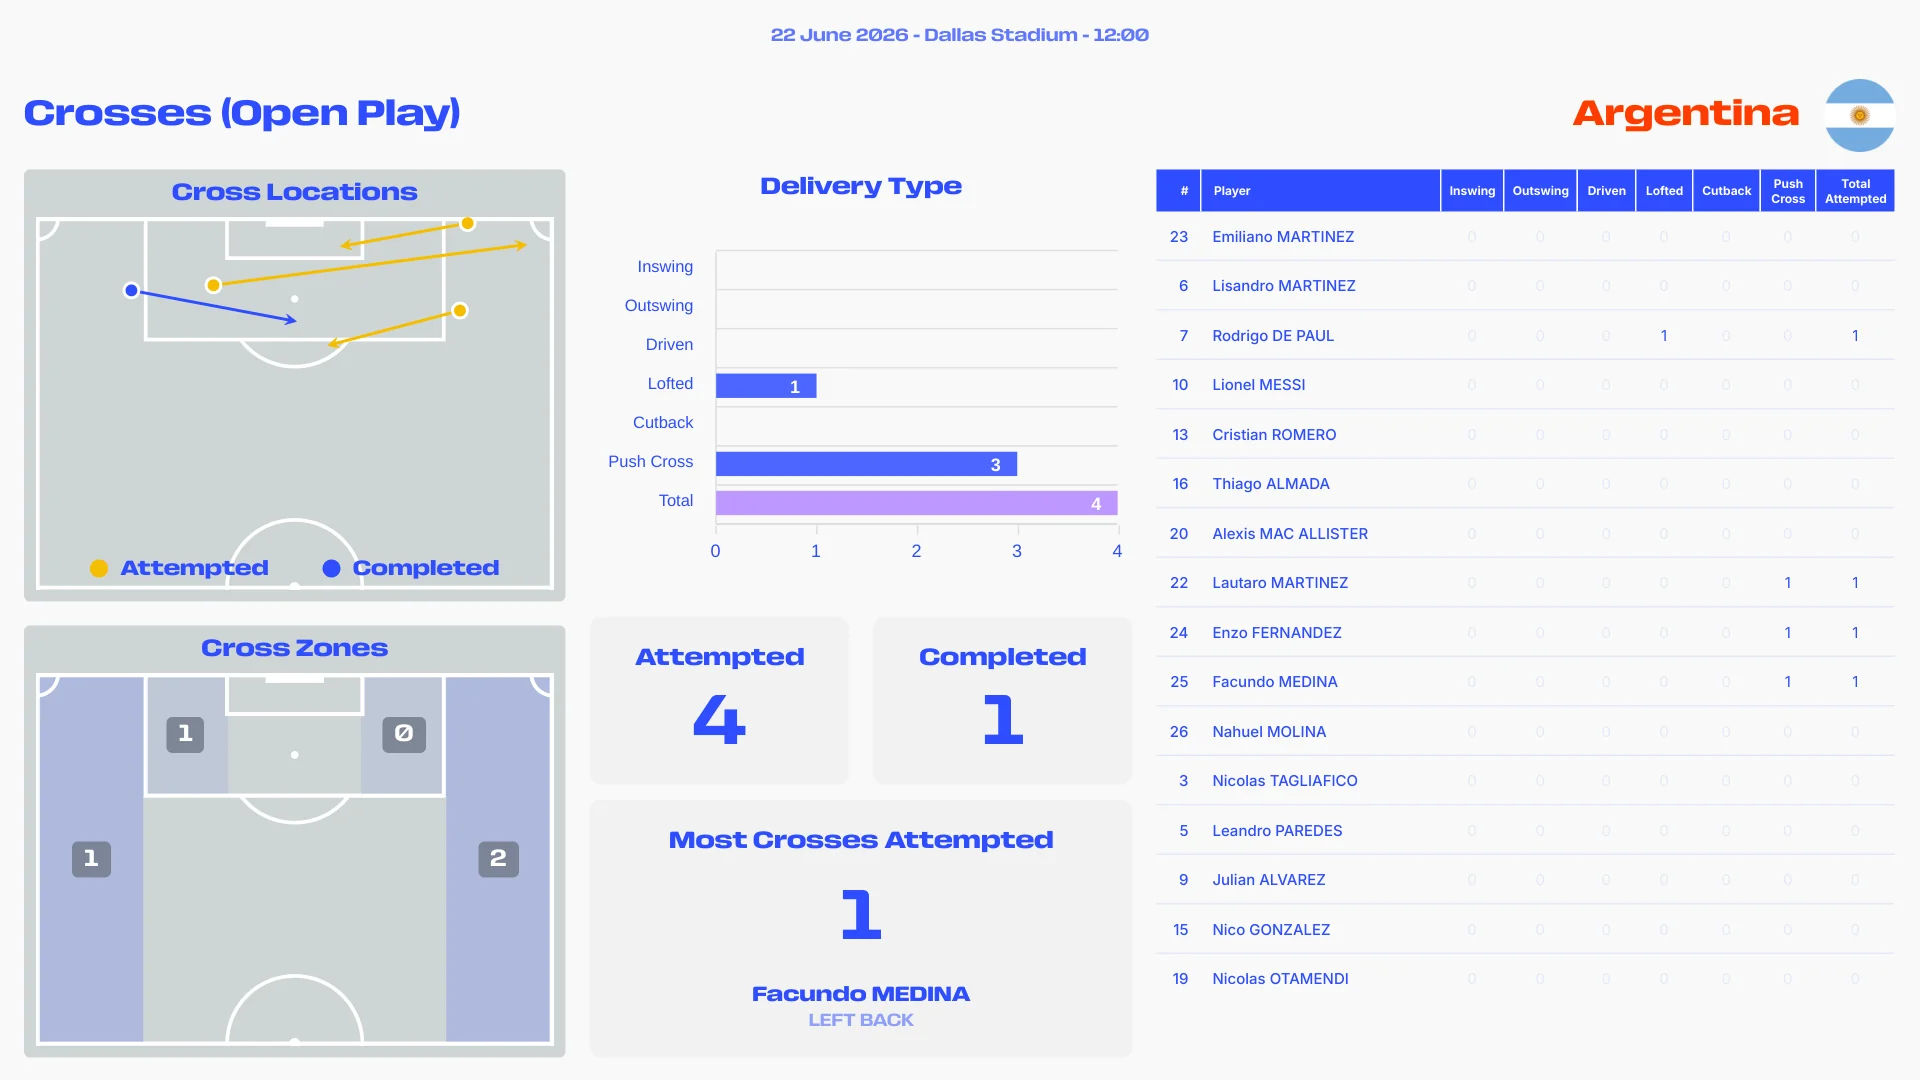Click Facundo MEDINA in Most Crosses card
Screen dimensions: 1920x1080
pyautogui.click(x=861, y=994)
